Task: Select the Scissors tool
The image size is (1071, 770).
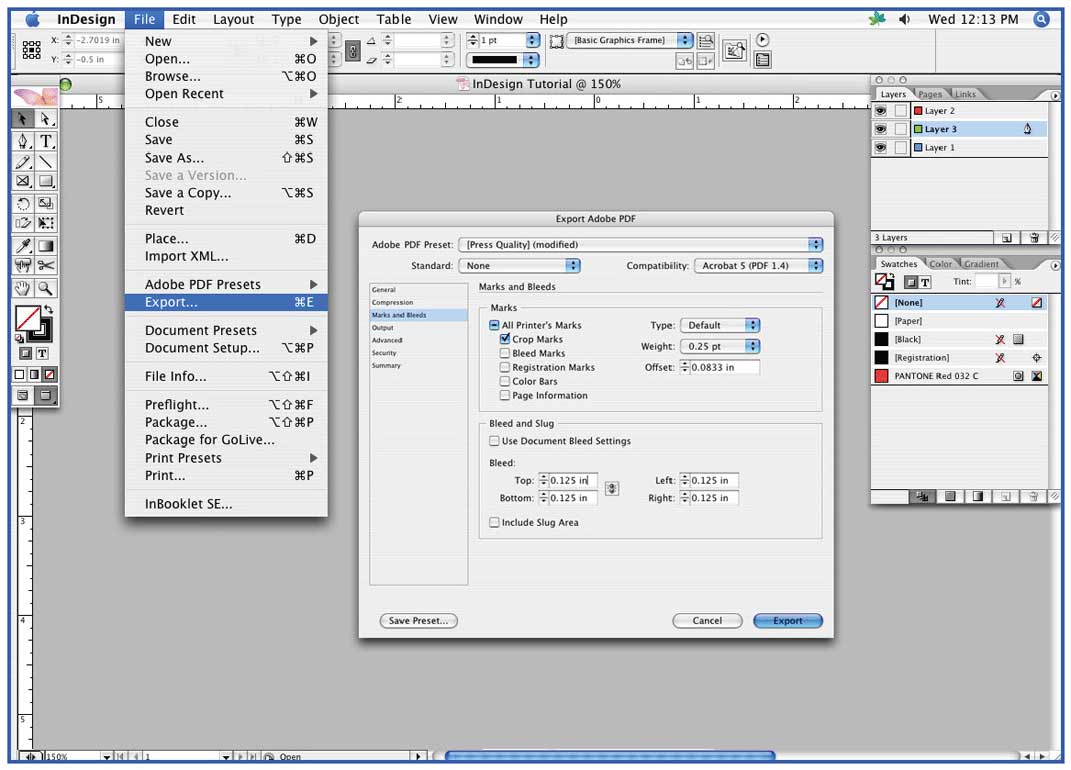Action: pyautogui.click(x=46, y=265)
